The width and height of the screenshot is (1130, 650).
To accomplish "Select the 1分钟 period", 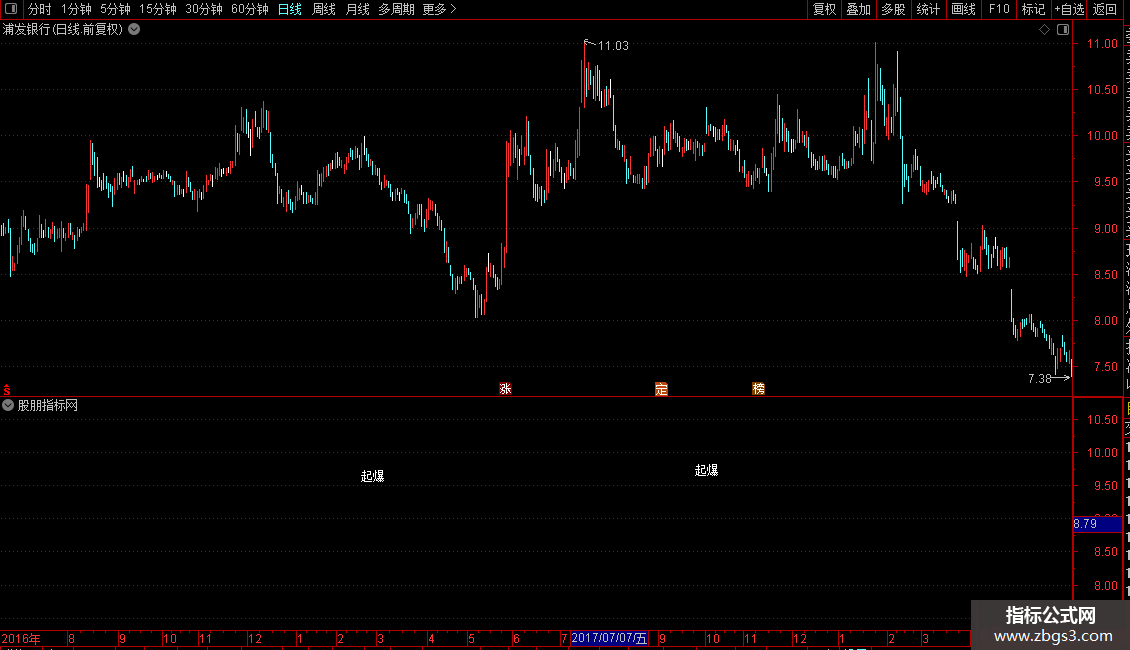I will pos(76,9).
